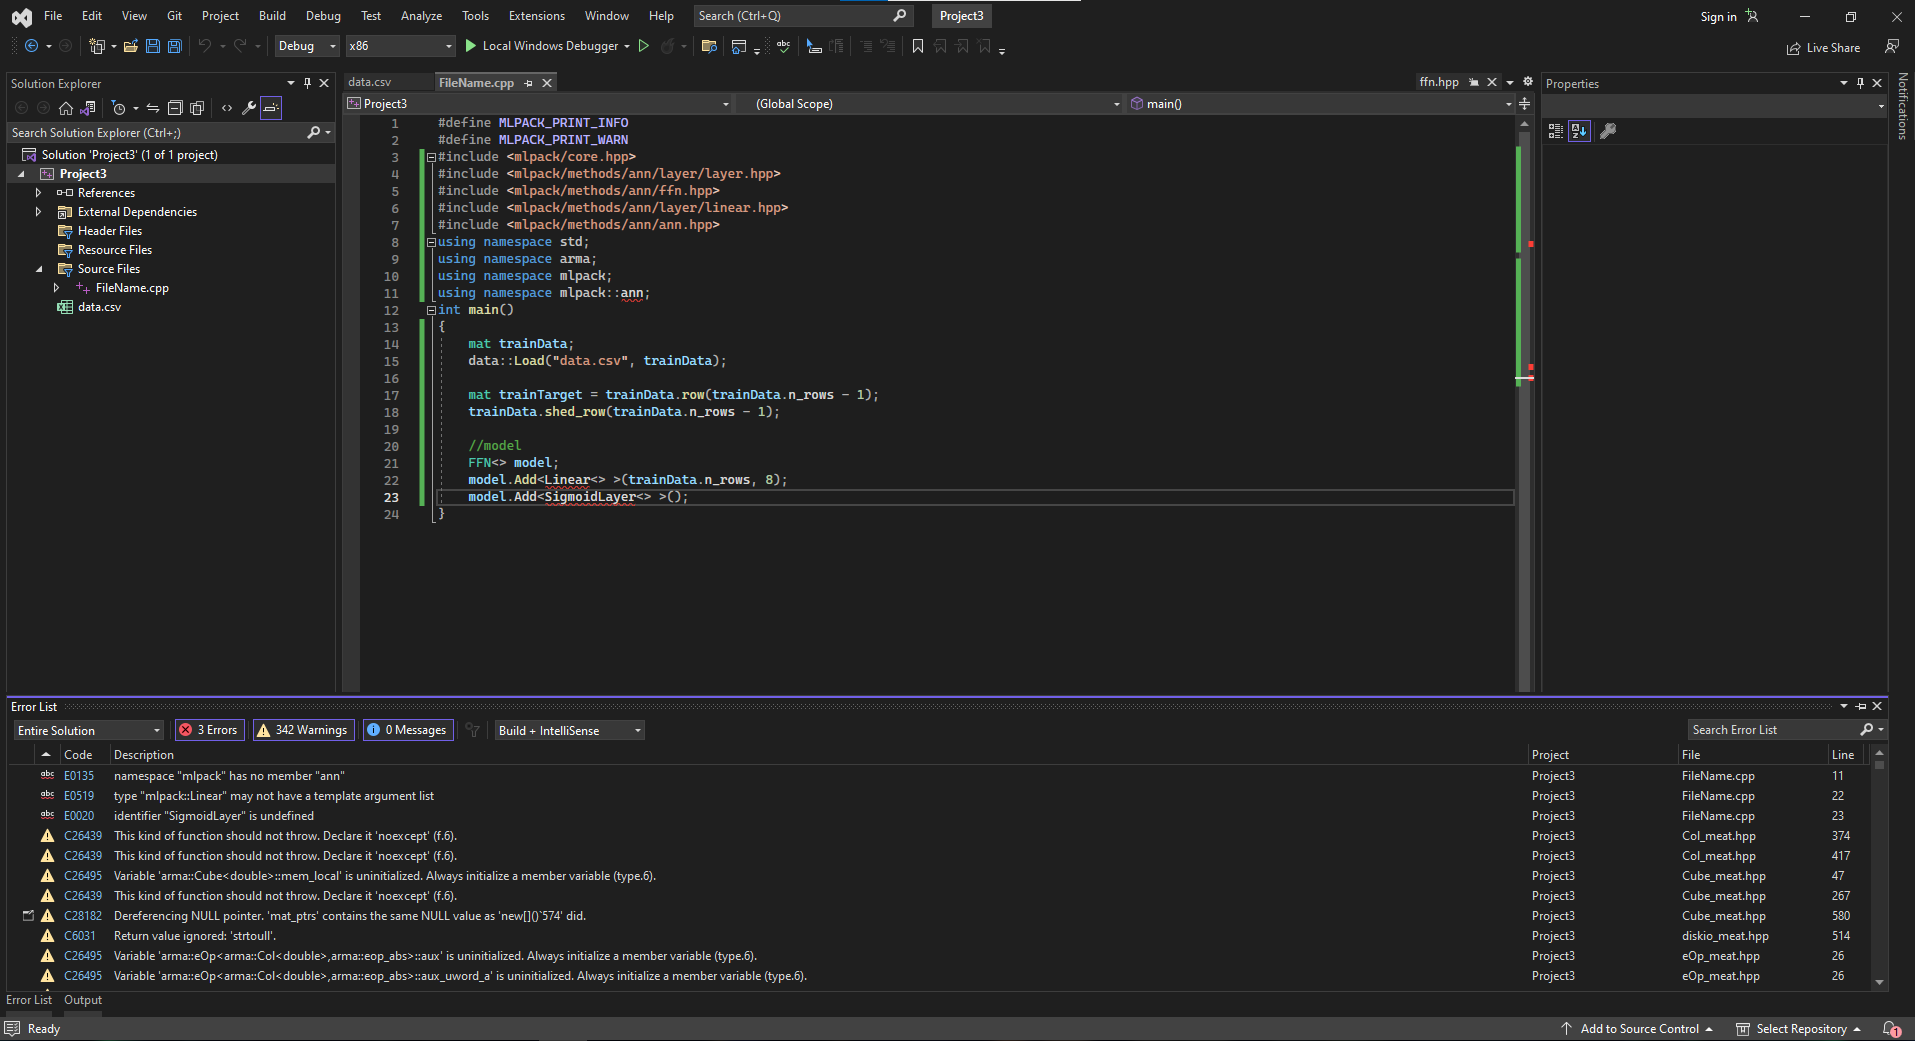Viewport: 1915px width, 1041px height.
Task: Switch to the Output tab
Action: click(x=83, y=1000)
